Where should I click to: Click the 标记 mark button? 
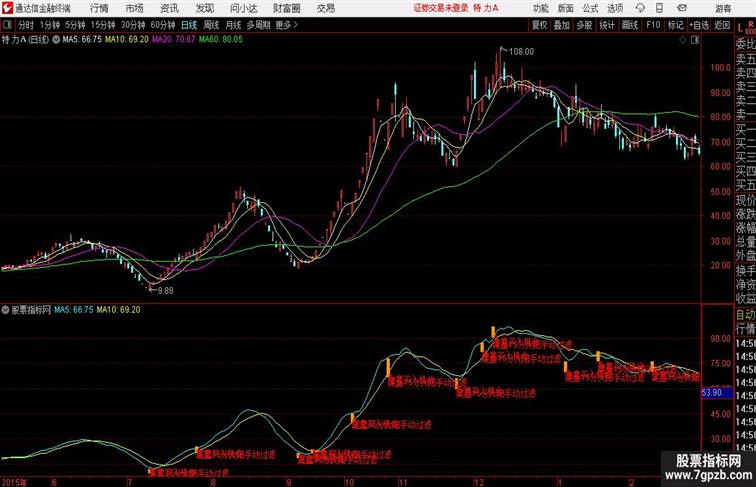pyautogui.click(x=675, y=25)
